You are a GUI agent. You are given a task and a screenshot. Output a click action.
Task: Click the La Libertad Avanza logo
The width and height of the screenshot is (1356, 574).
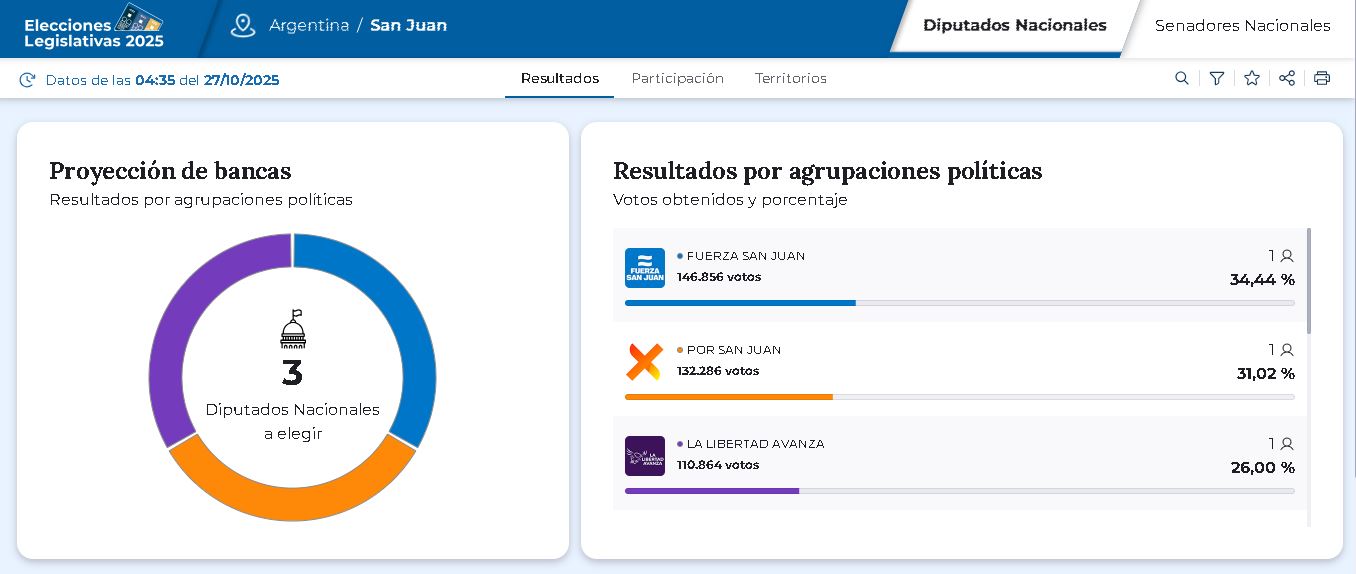pos(644,456)
